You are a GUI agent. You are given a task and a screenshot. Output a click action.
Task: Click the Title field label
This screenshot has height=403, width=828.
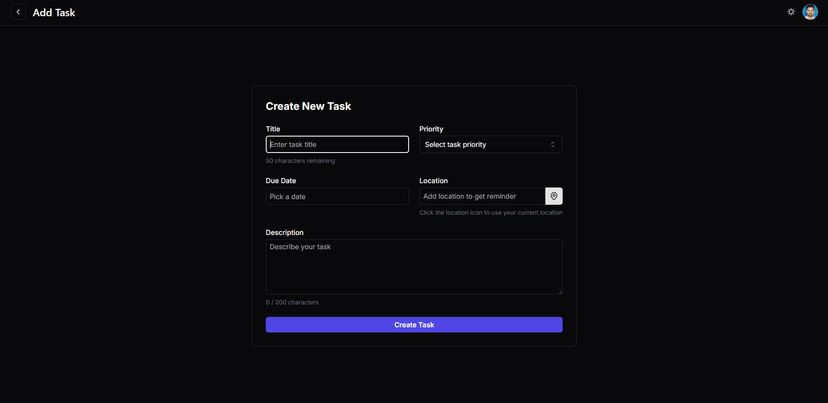point(273,129)
